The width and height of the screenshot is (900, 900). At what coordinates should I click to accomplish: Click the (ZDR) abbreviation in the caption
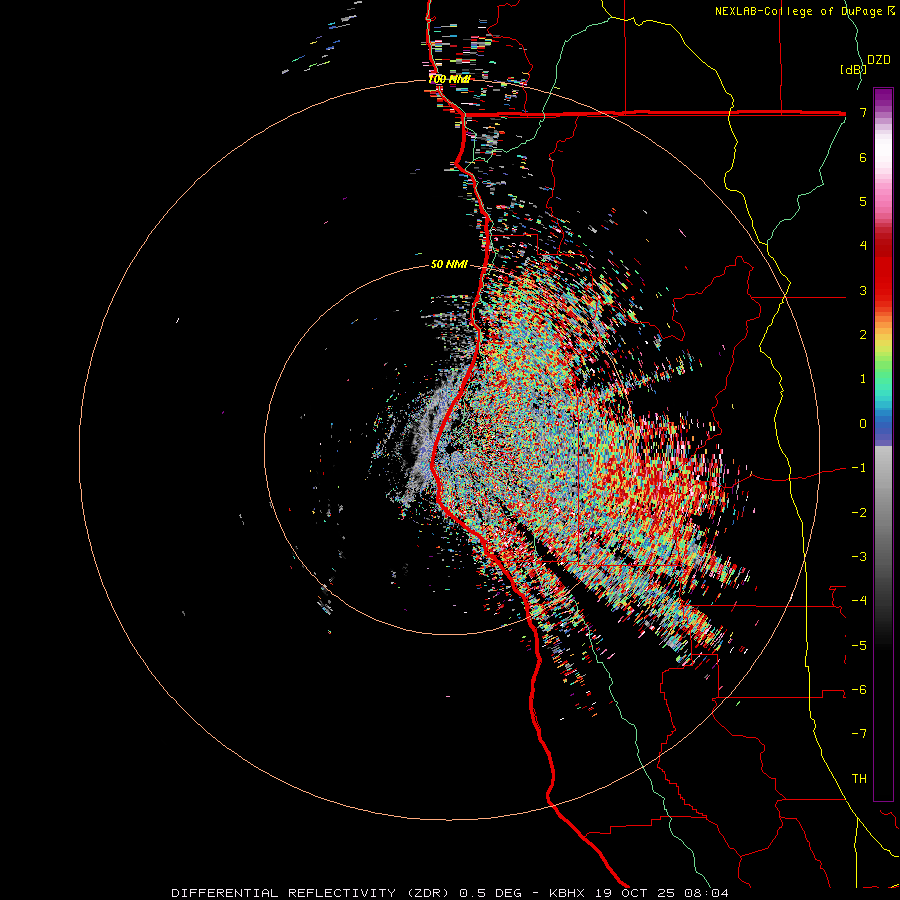(x=428, y=893)
